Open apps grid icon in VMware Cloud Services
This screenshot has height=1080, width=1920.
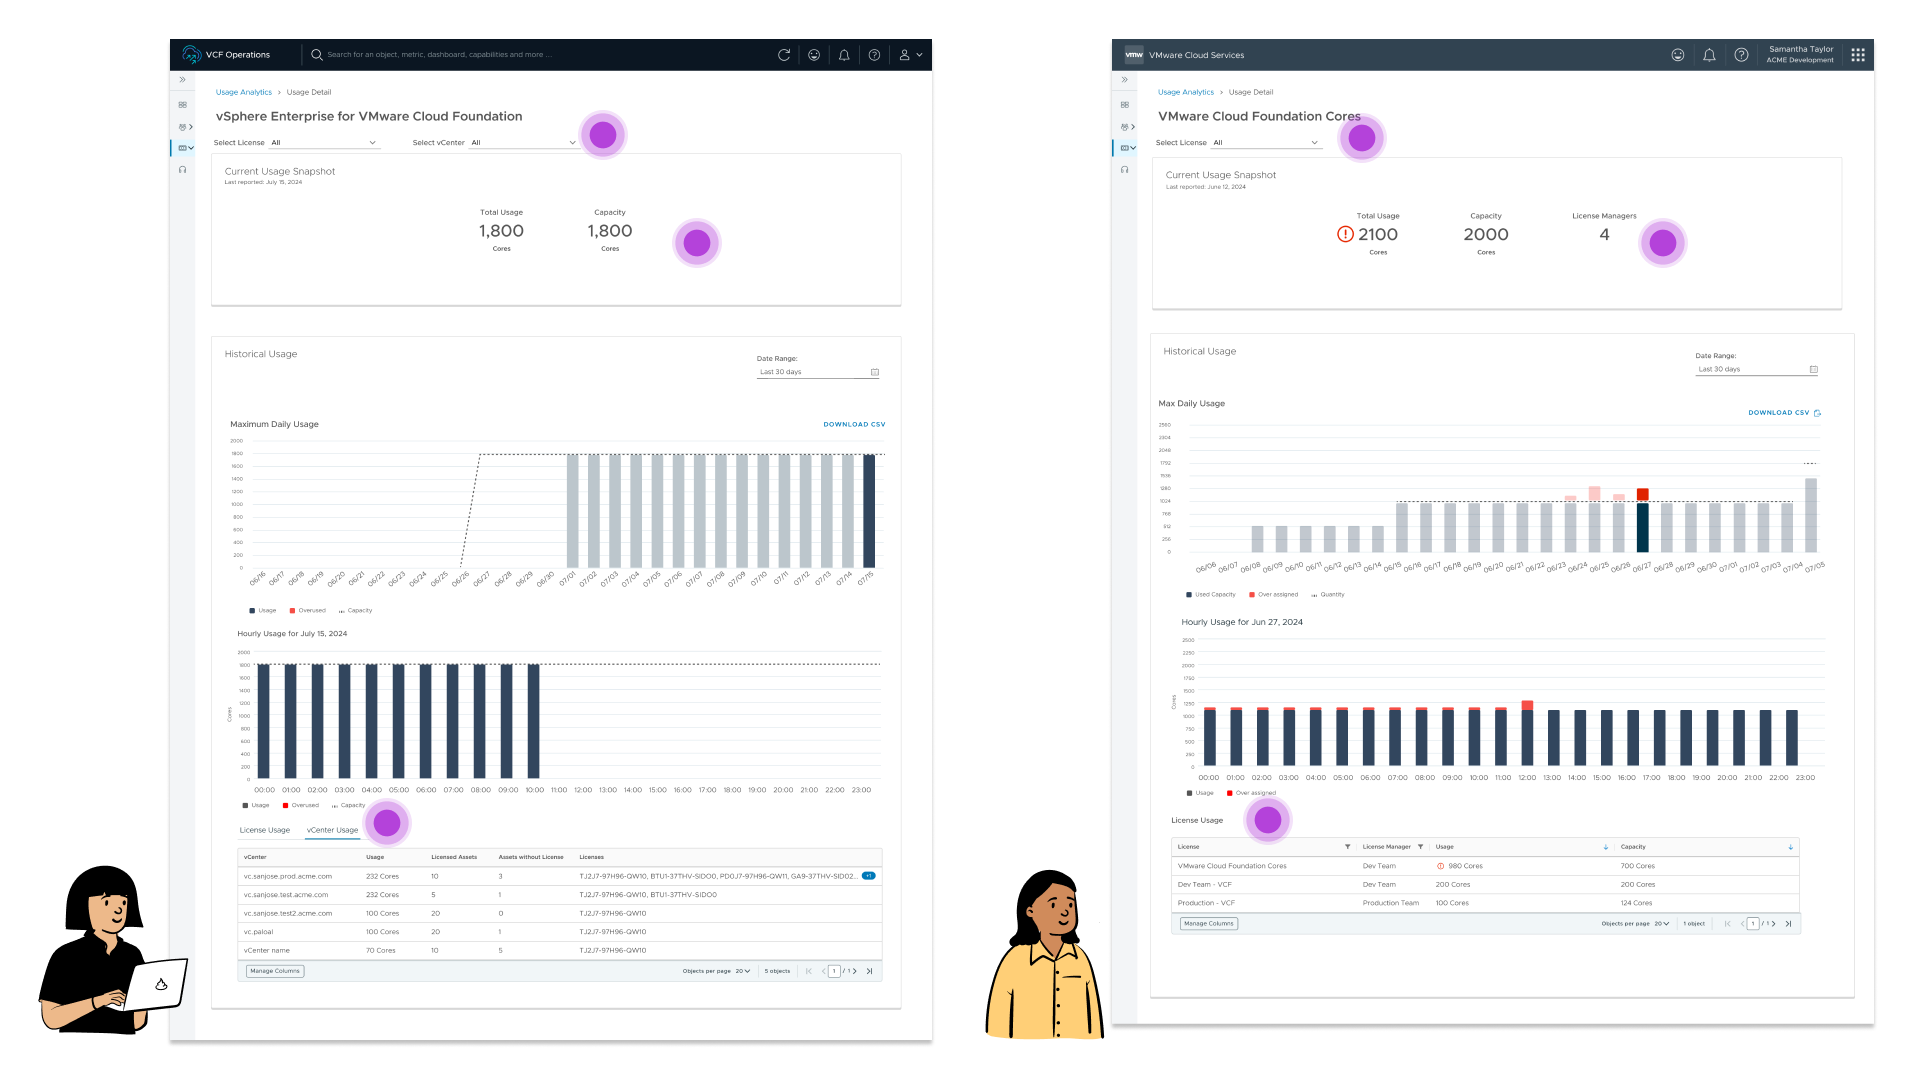point(1858,55)
